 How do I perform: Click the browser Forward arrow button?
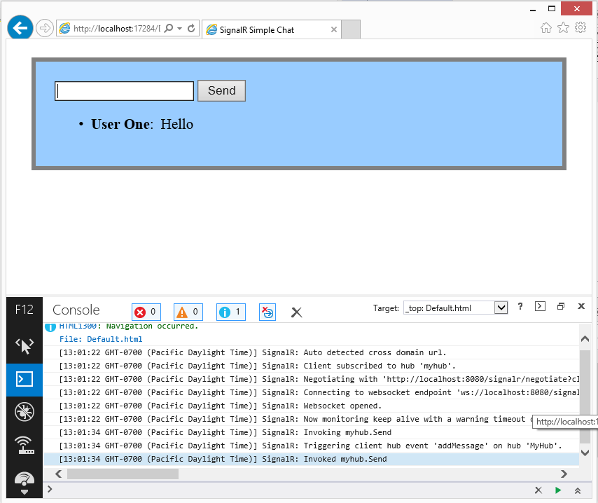[45, 28]
